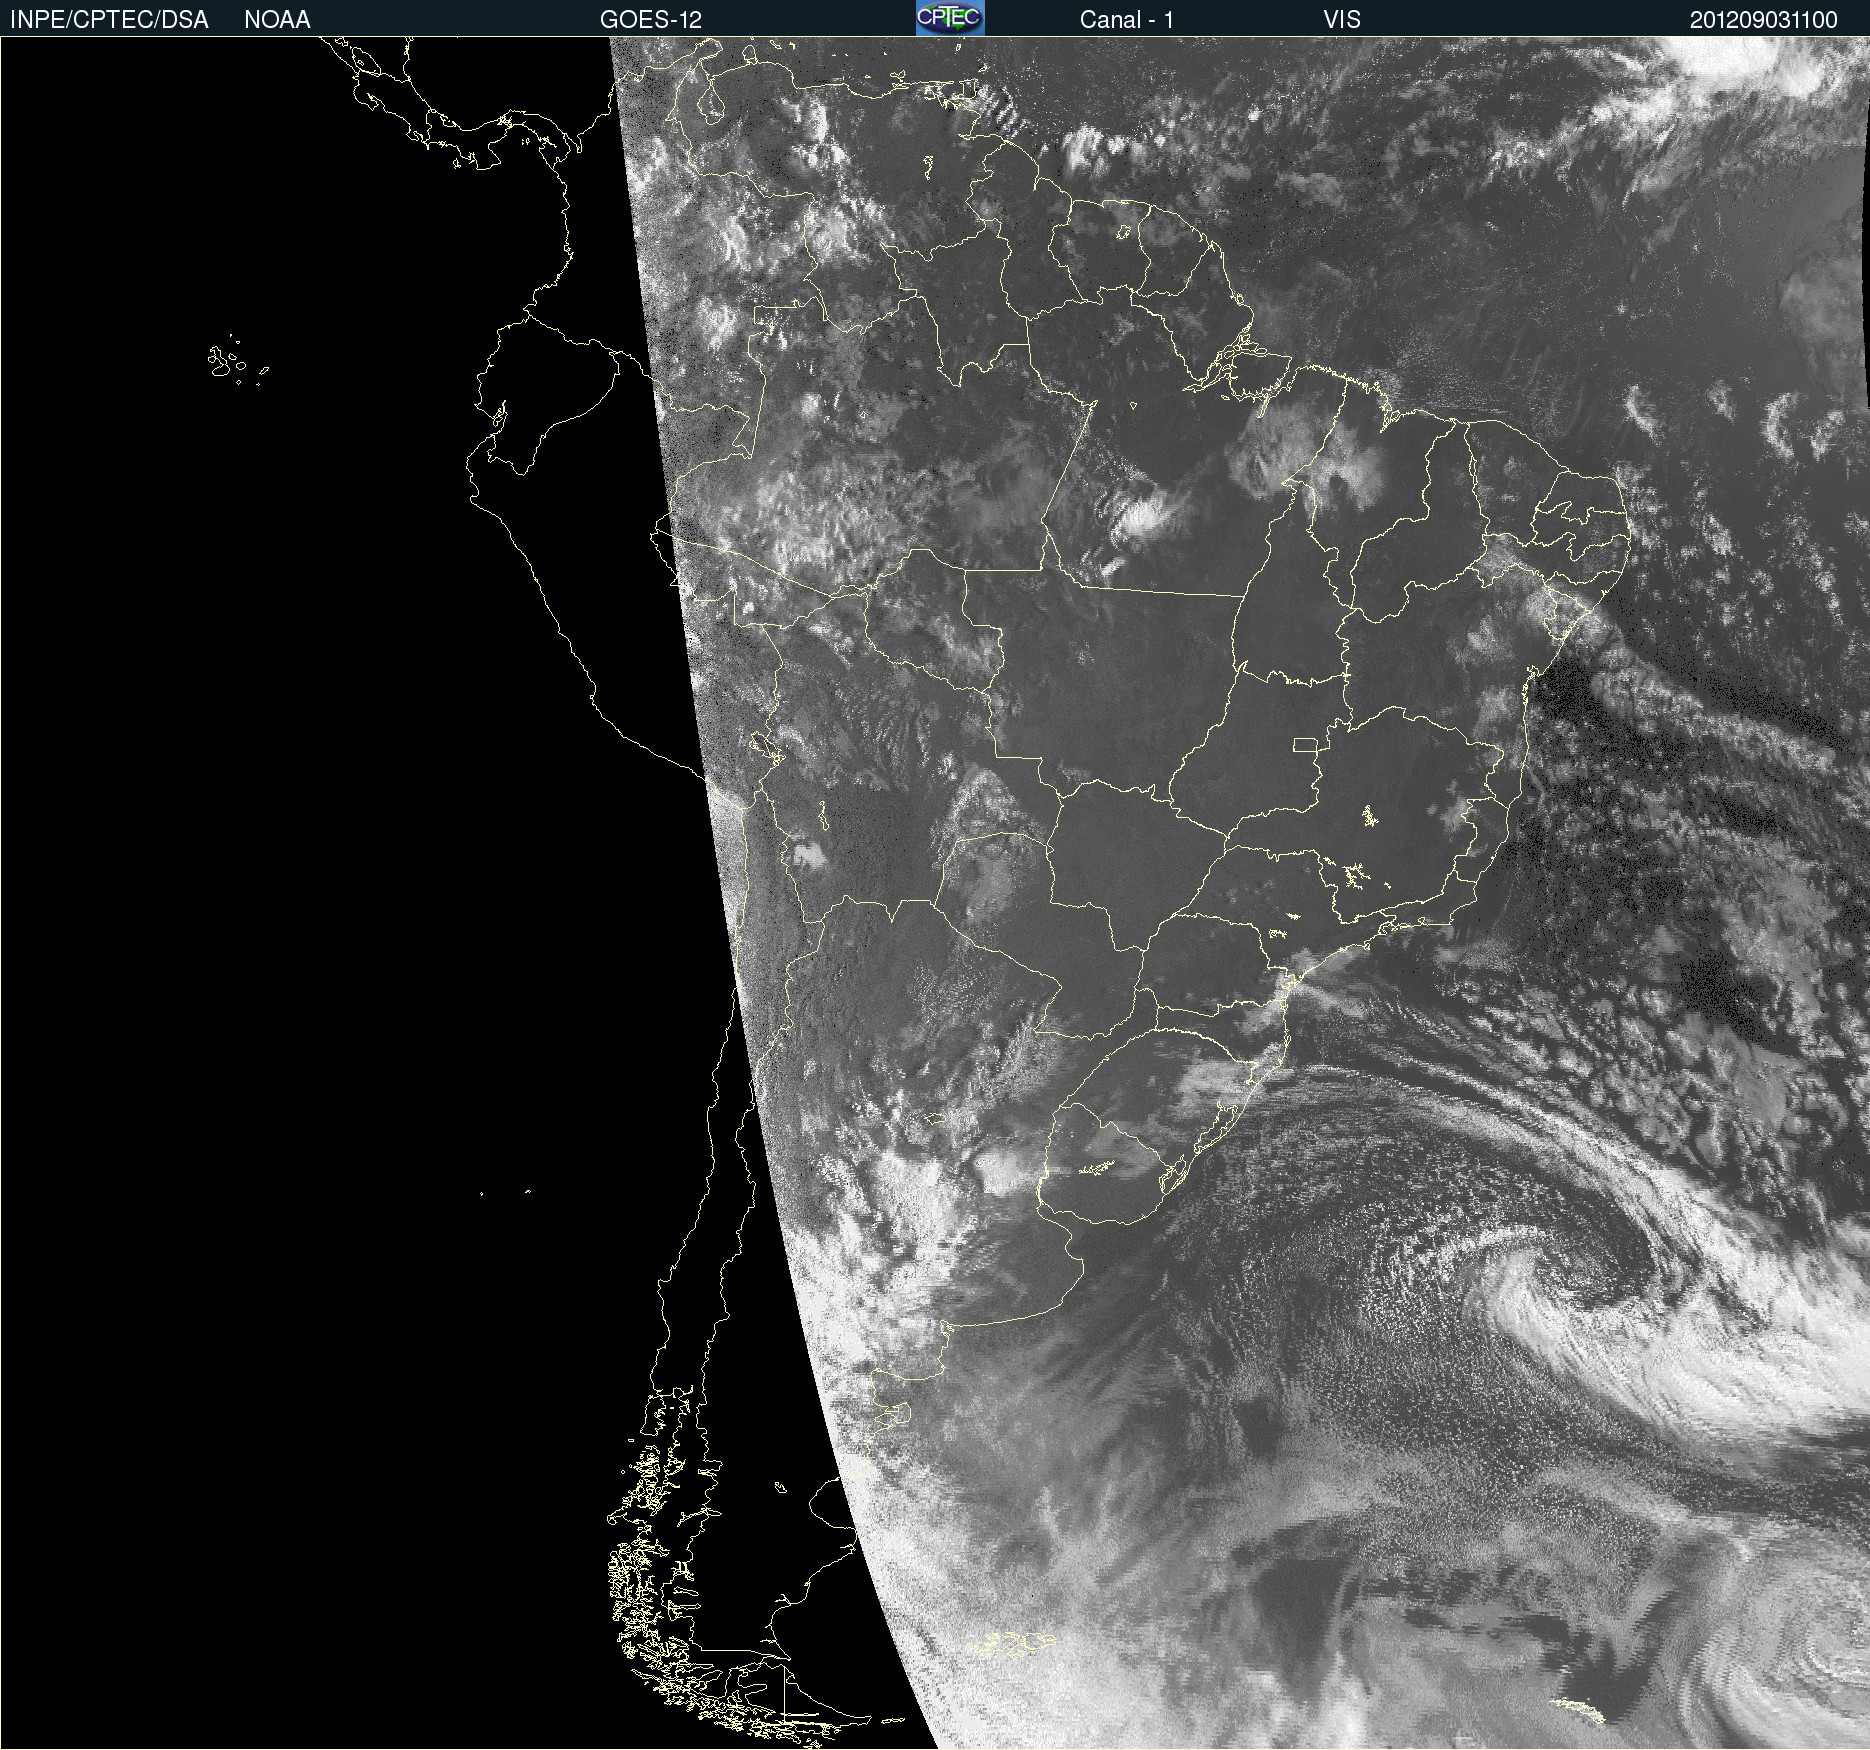
Task: Select the 'Canal - 1' channel label
Action: [1127, 20]
